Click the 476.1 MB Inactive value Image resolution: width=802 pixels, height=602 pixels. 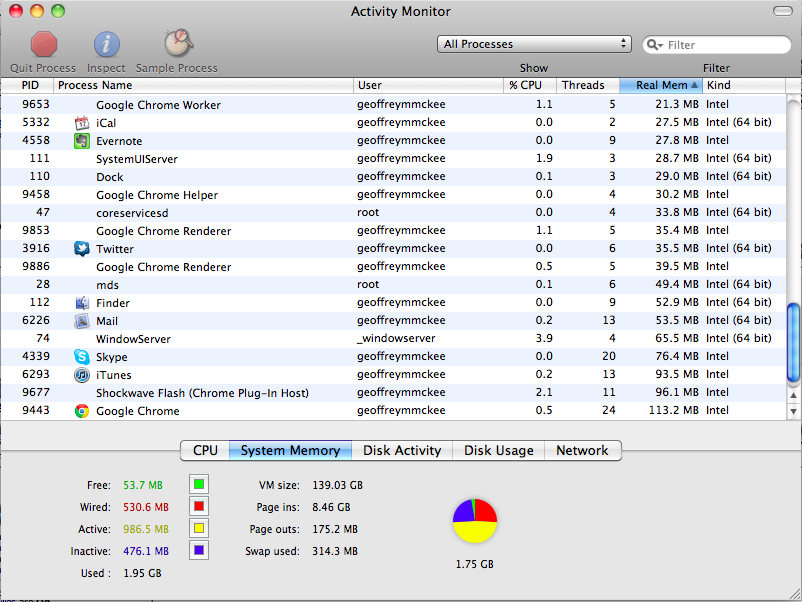146,551
